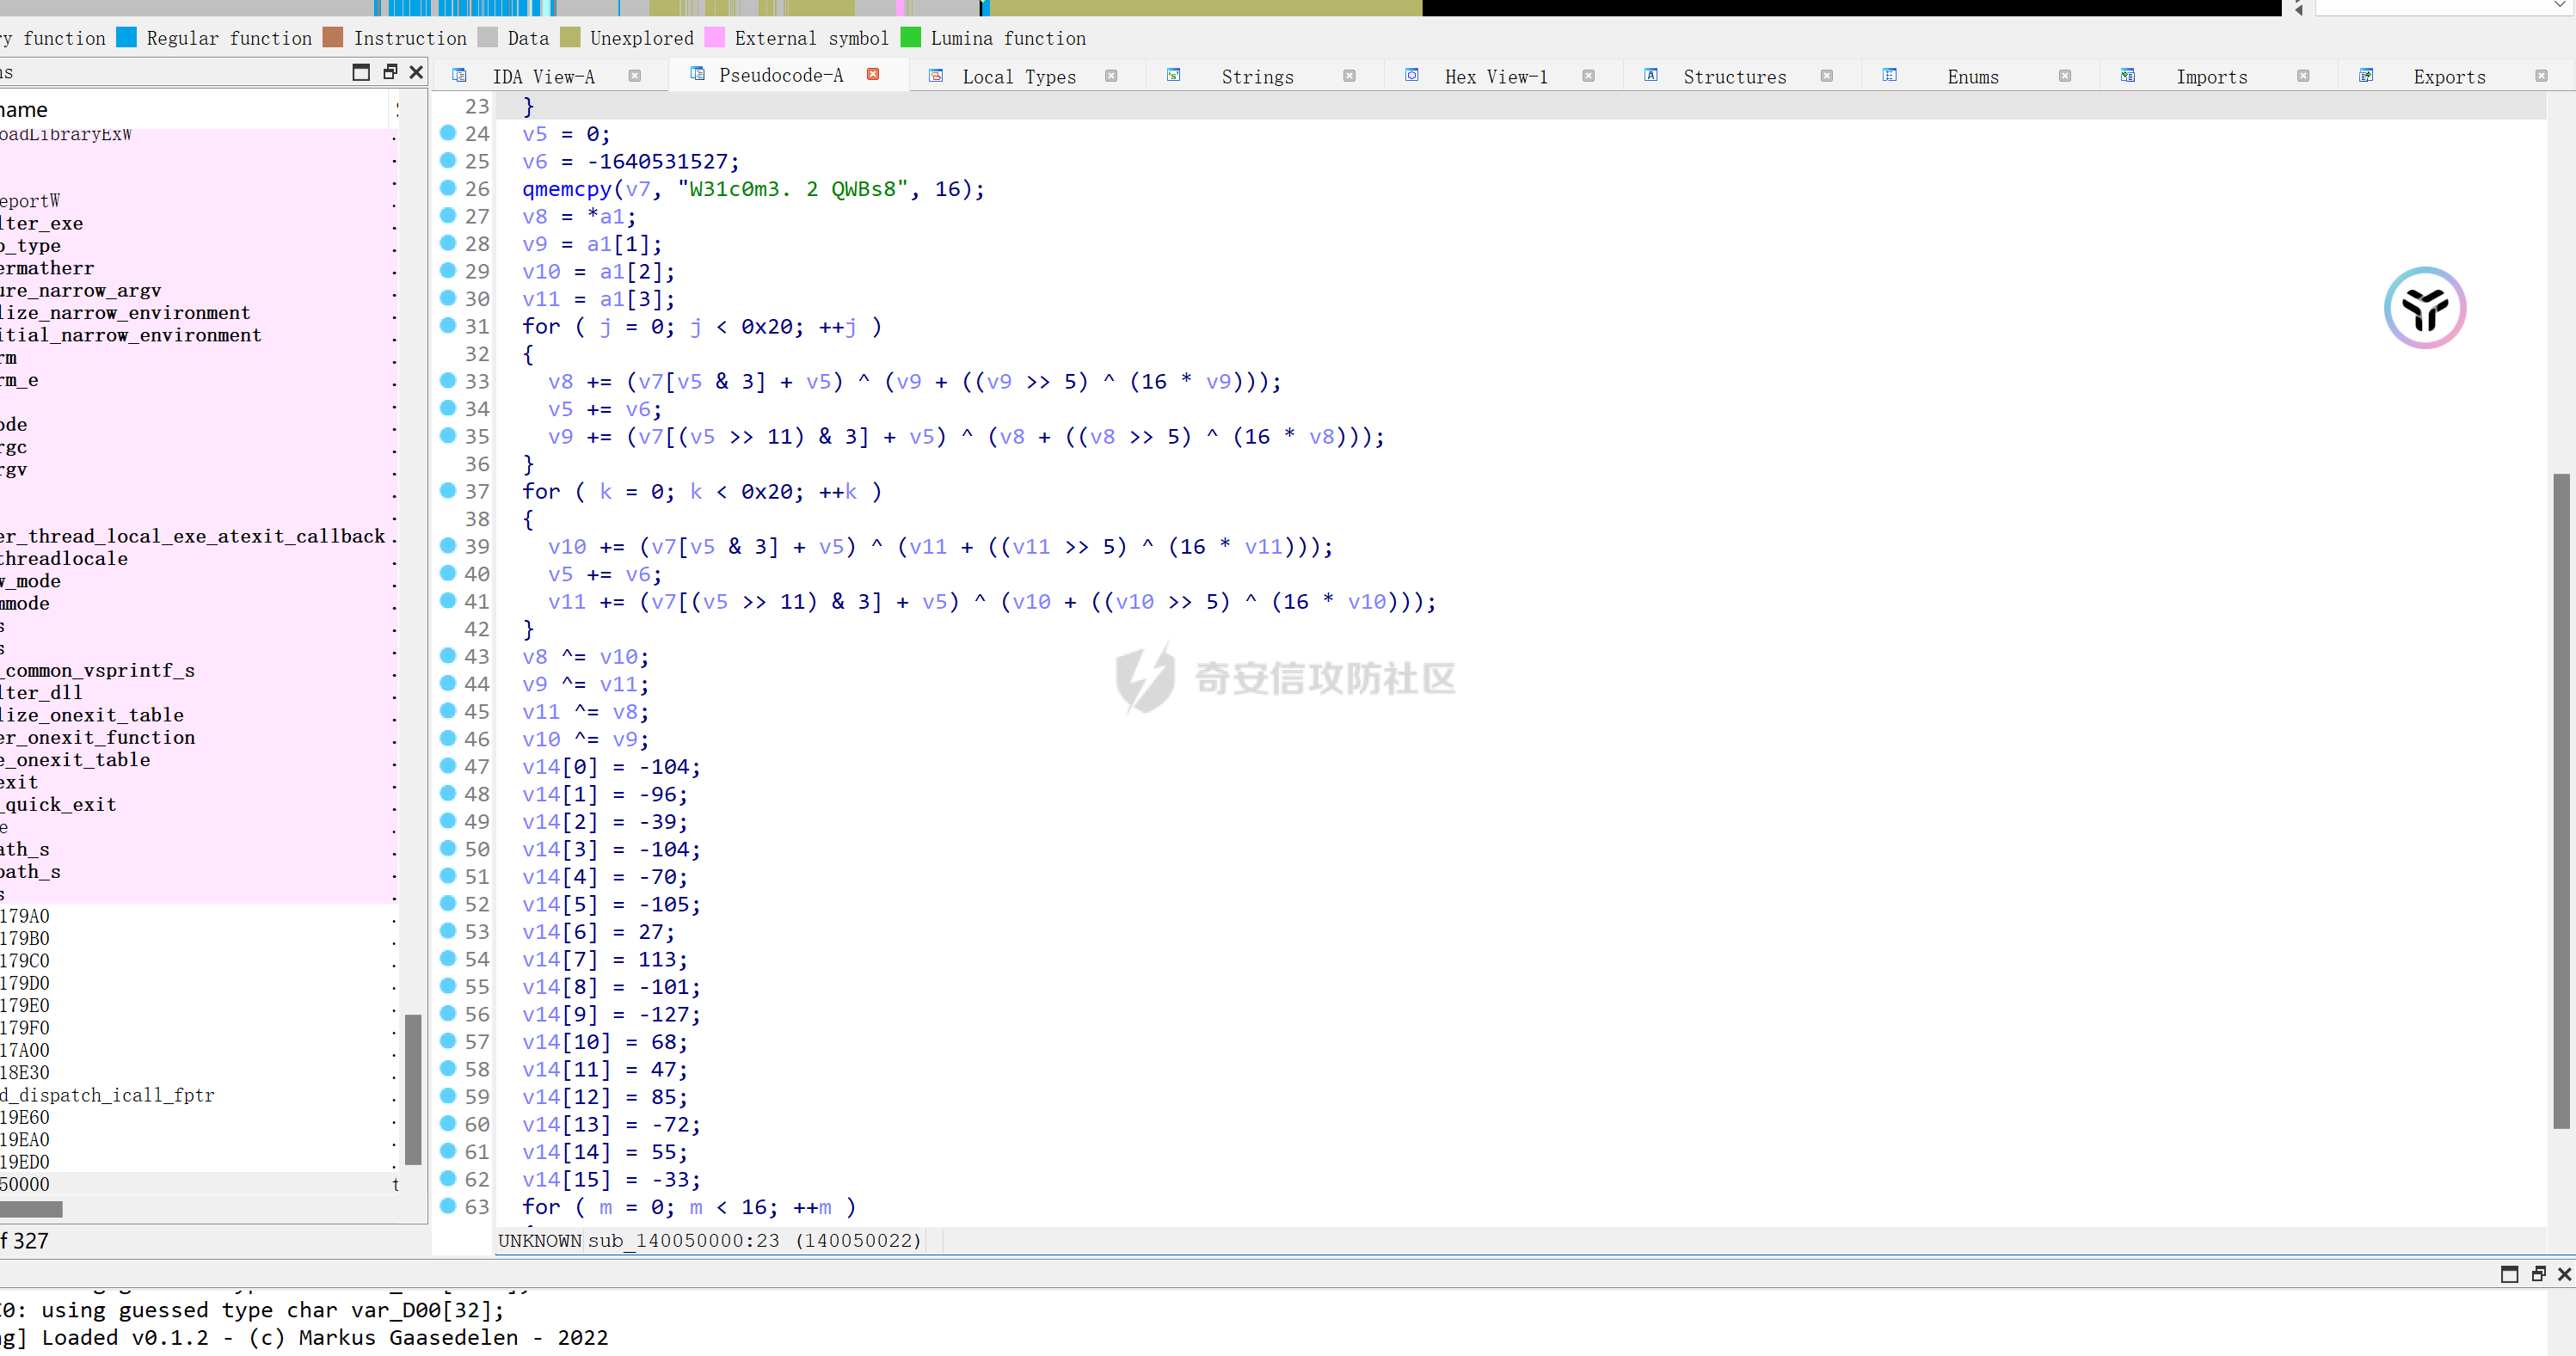Click the Hex View-1 tab icon
Screen dimensions: 2576x1356
coord(1412,76)
